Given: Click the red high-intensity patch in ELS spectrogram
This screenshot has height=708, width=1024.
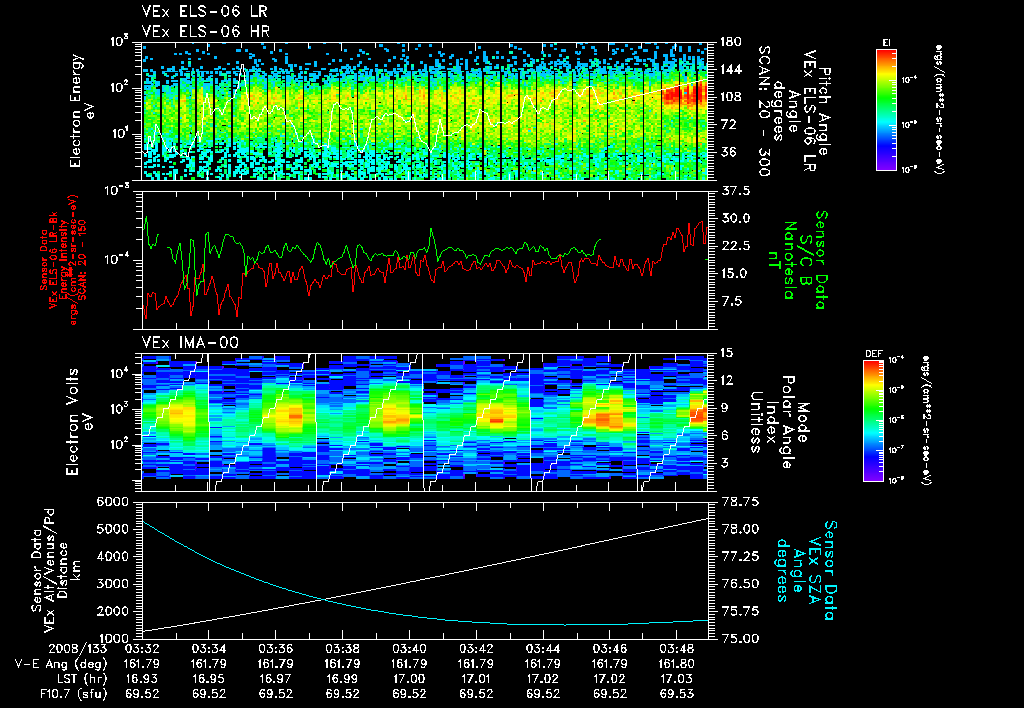Looking at the screenshot, I should 684,95.
